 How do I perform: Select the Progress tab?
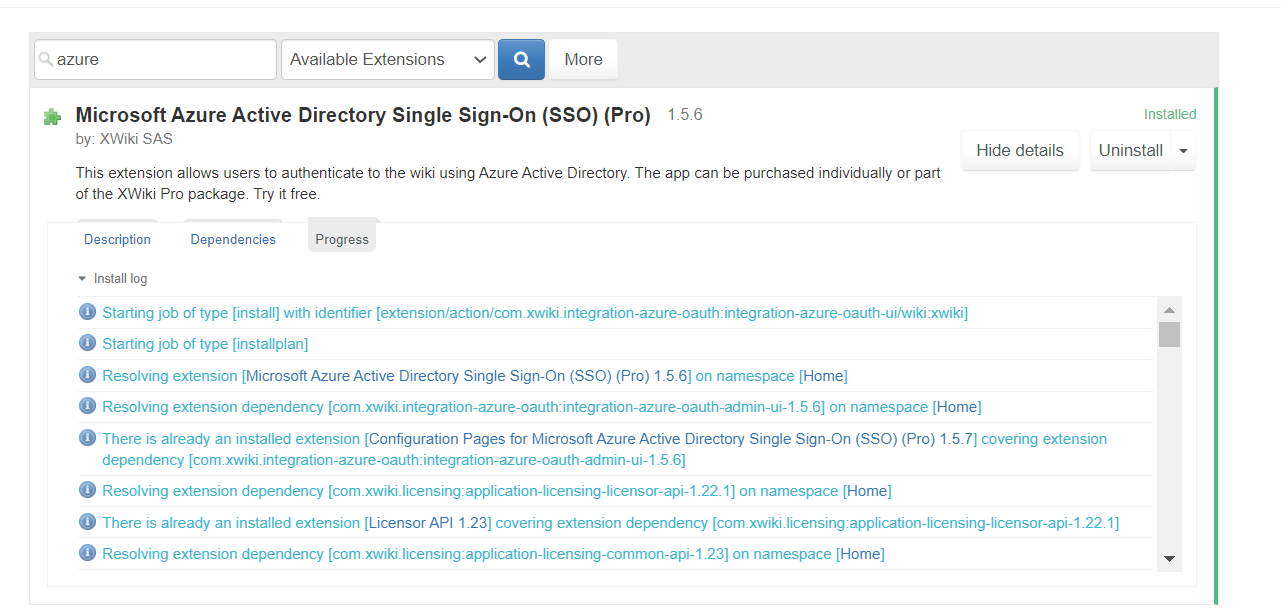tap(342, 239)
